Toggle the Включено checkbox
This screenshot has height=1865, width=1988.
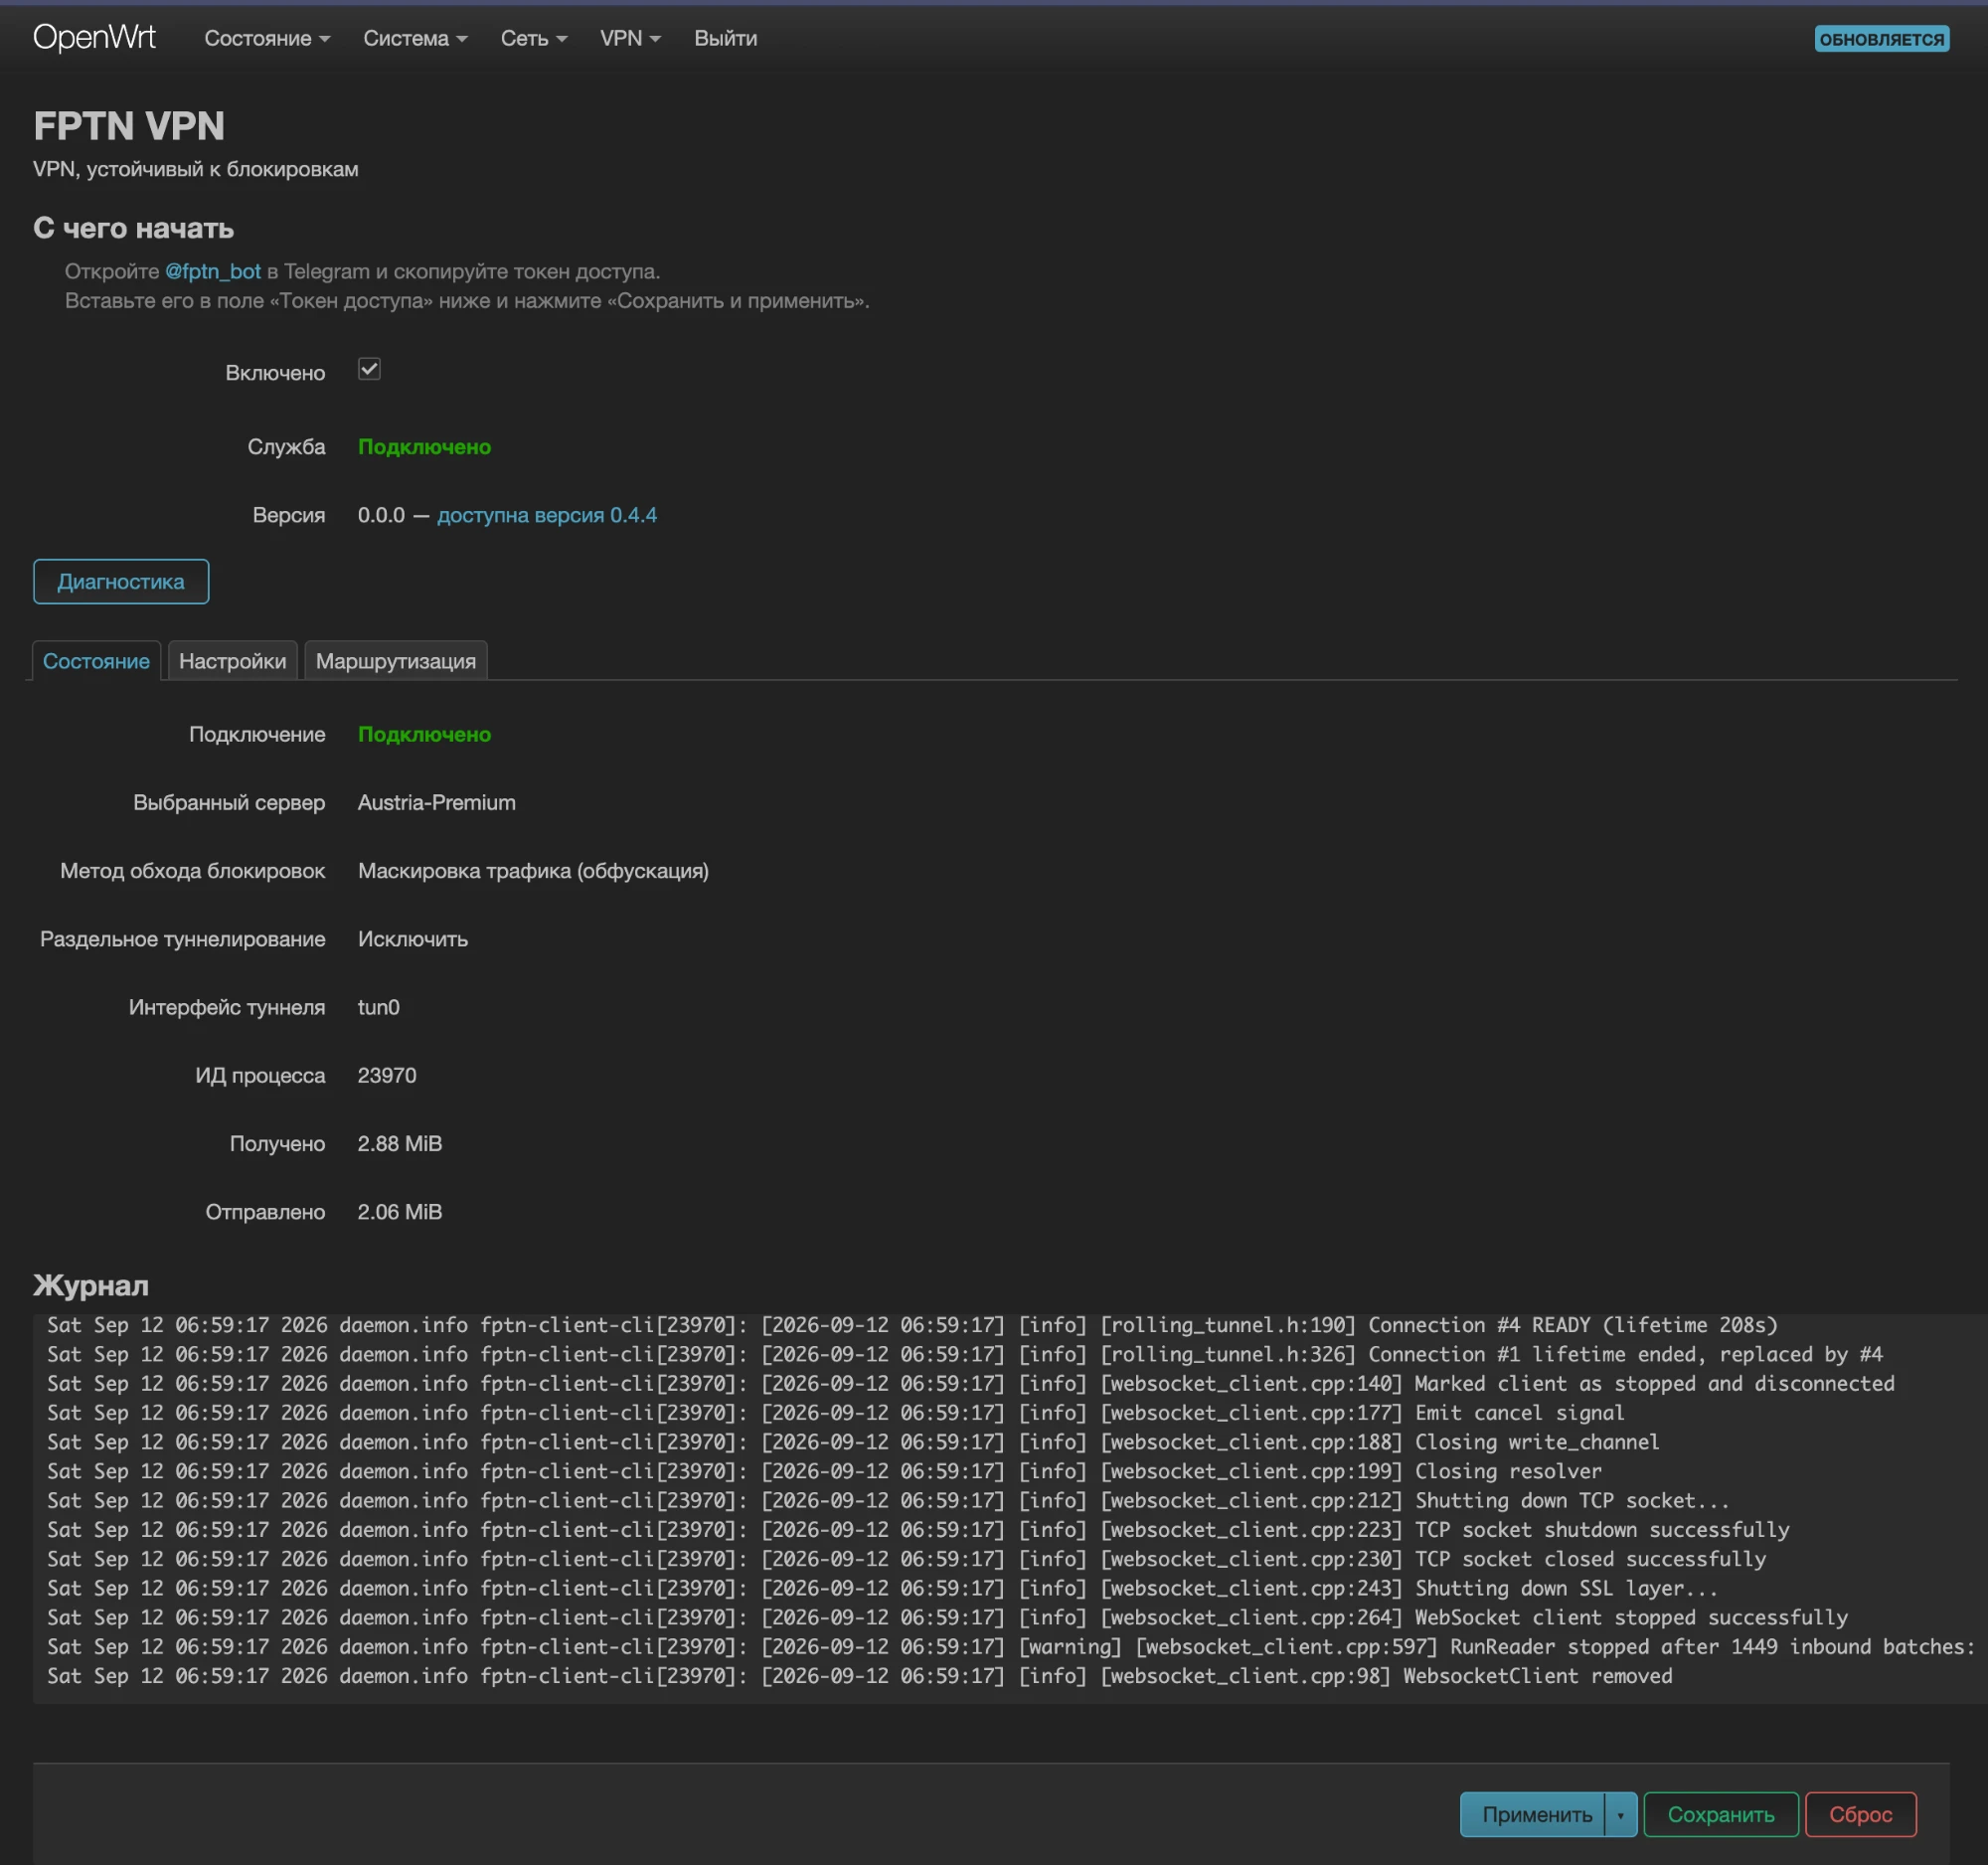click(369, 370)
